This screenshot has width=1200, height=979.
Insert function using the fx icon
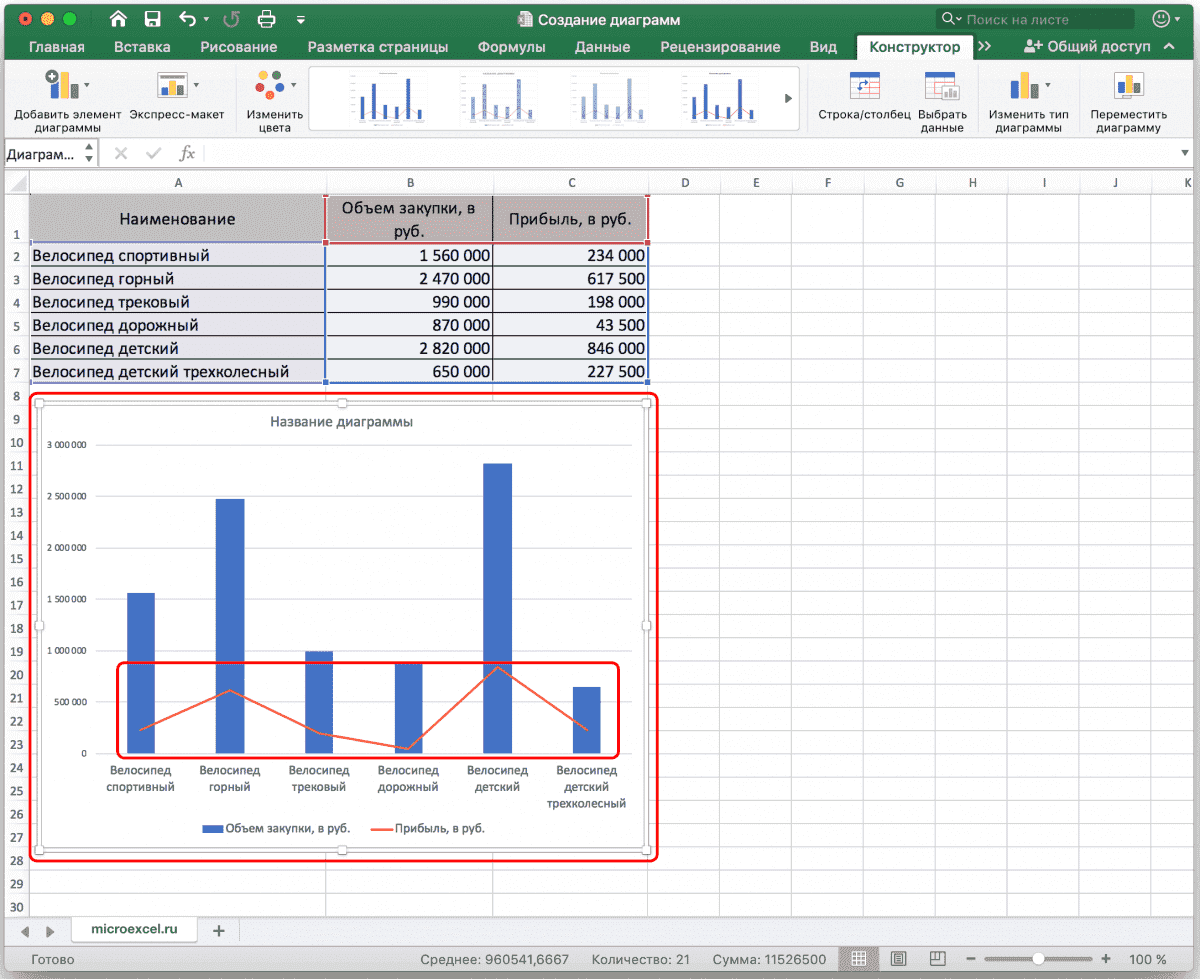187,153
